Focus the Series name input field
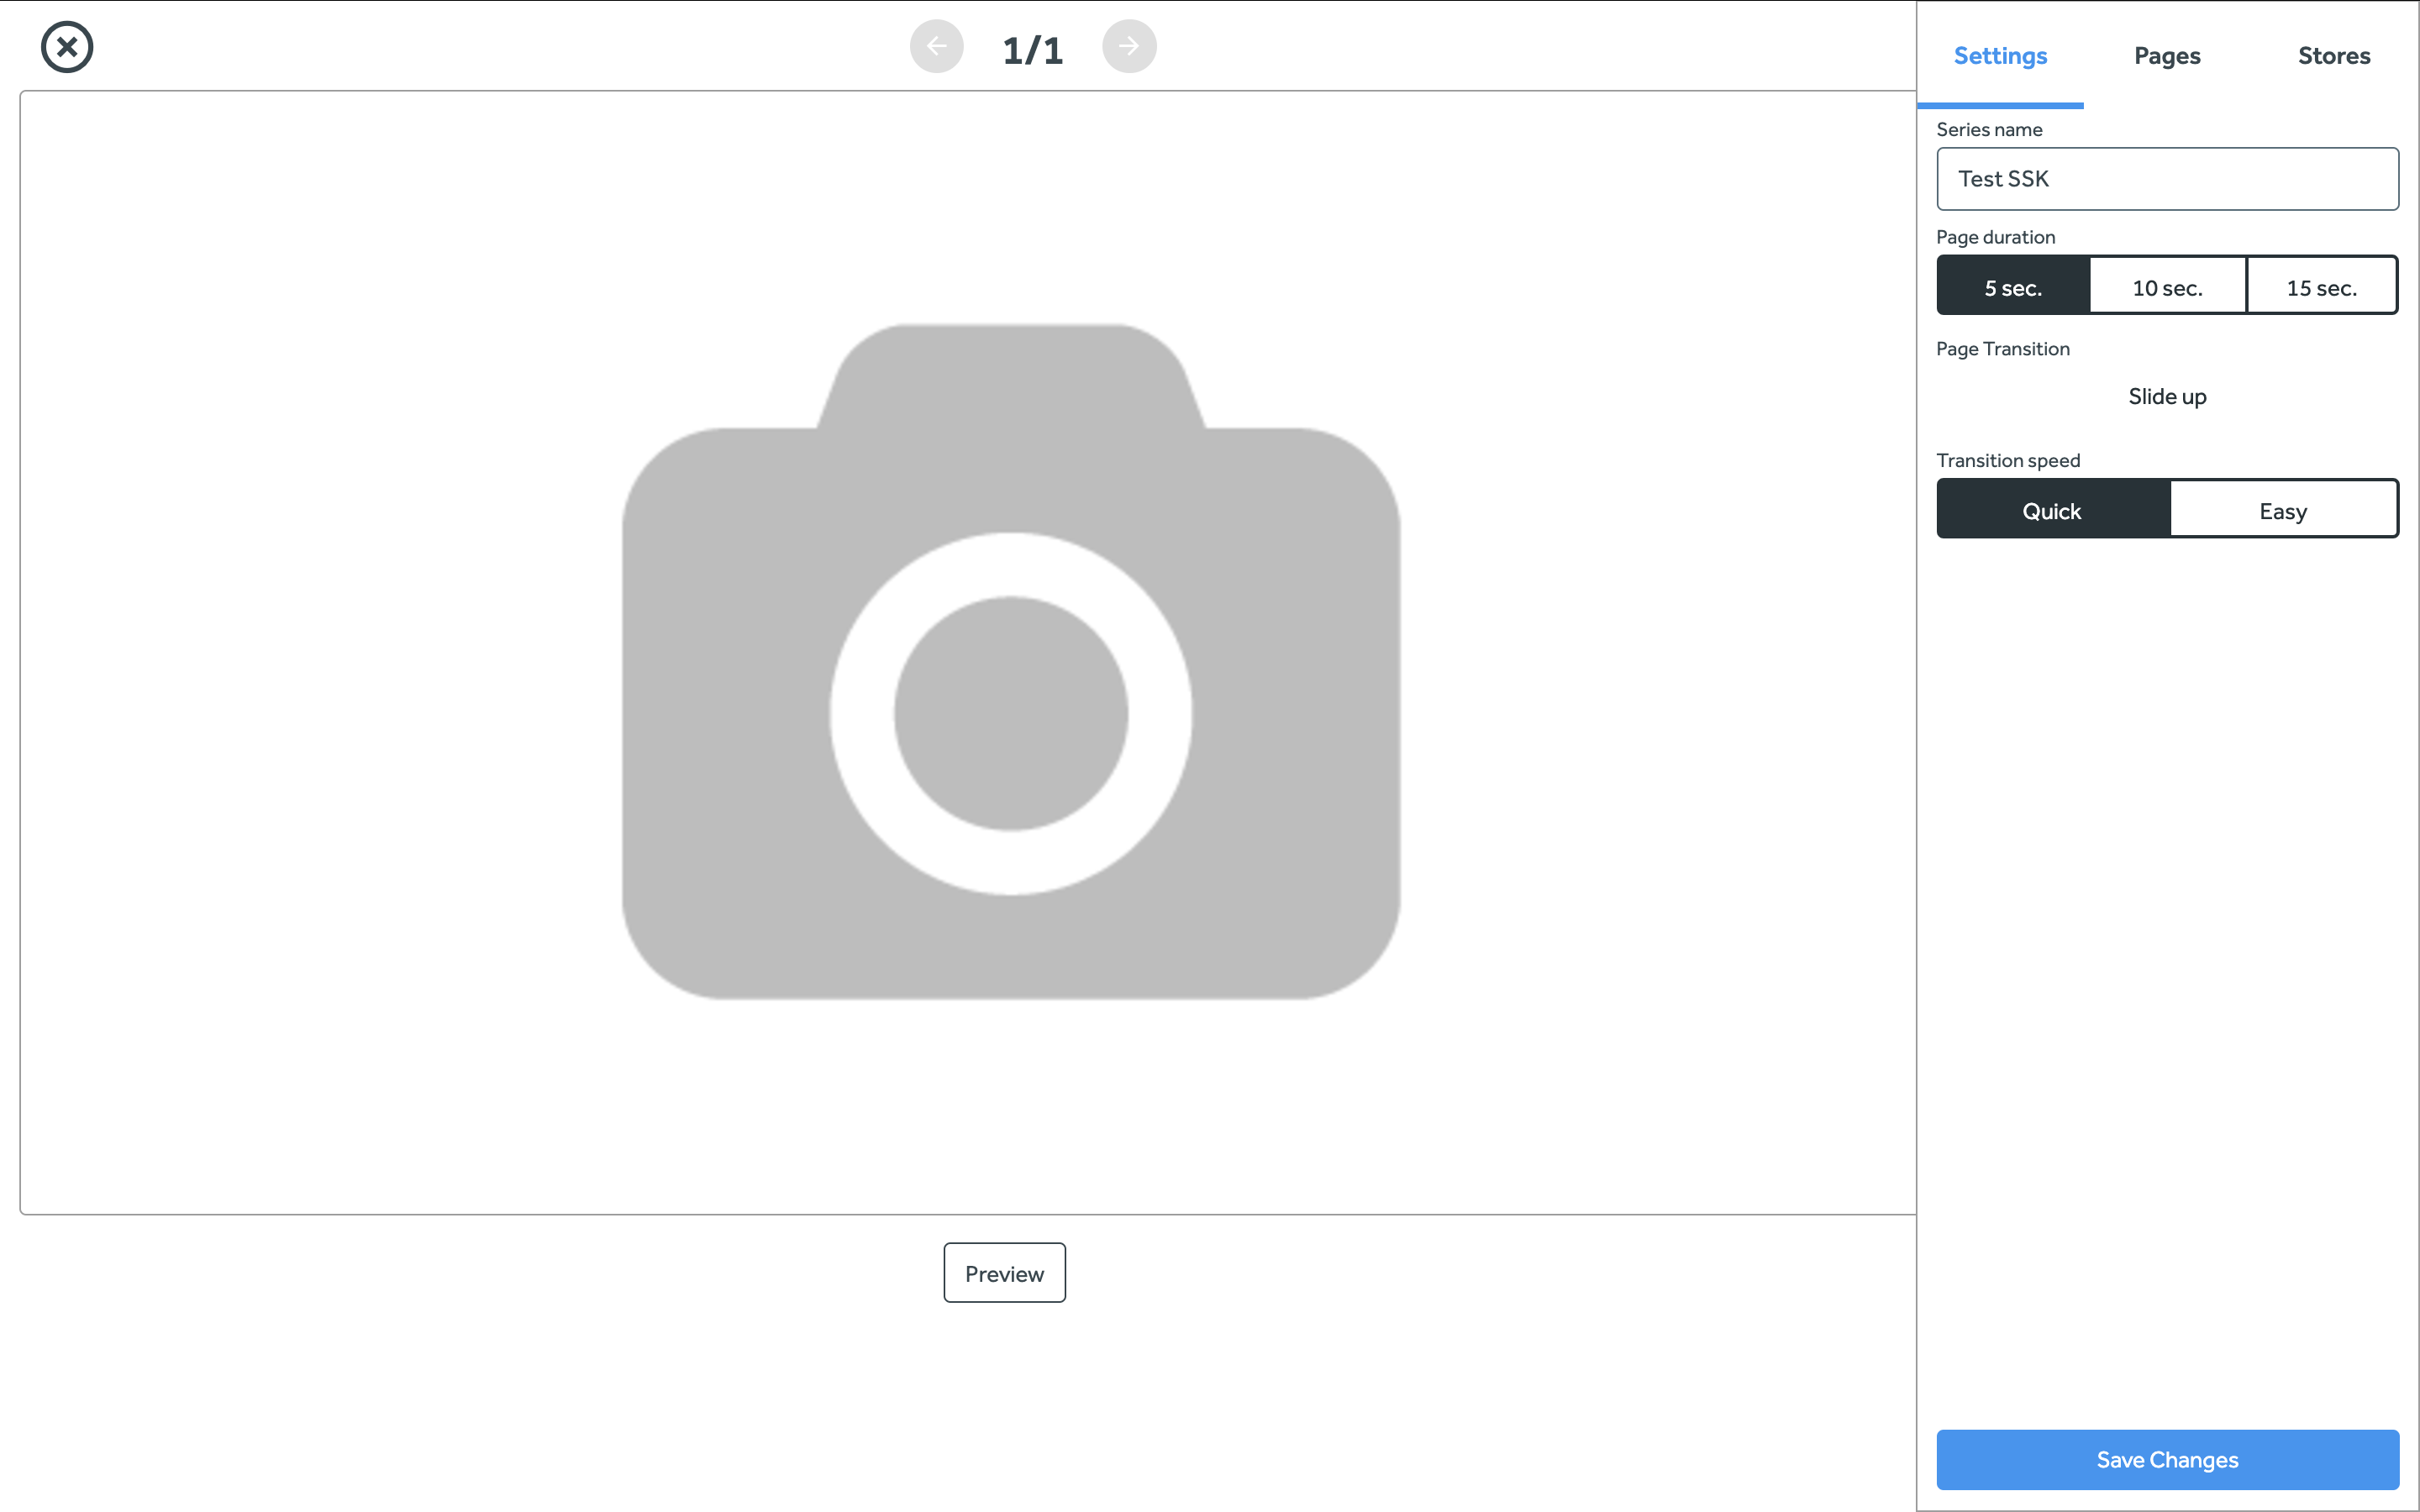2420x1512 pixels. point(2167,179)
